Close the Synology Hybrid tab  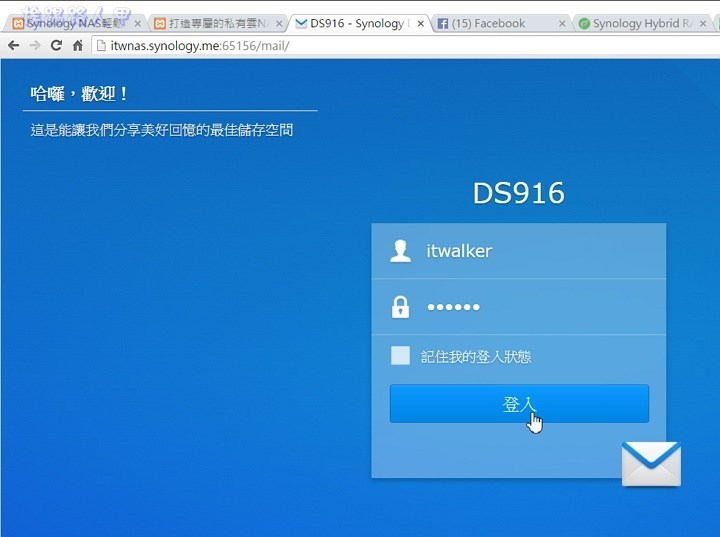[703, 23]
